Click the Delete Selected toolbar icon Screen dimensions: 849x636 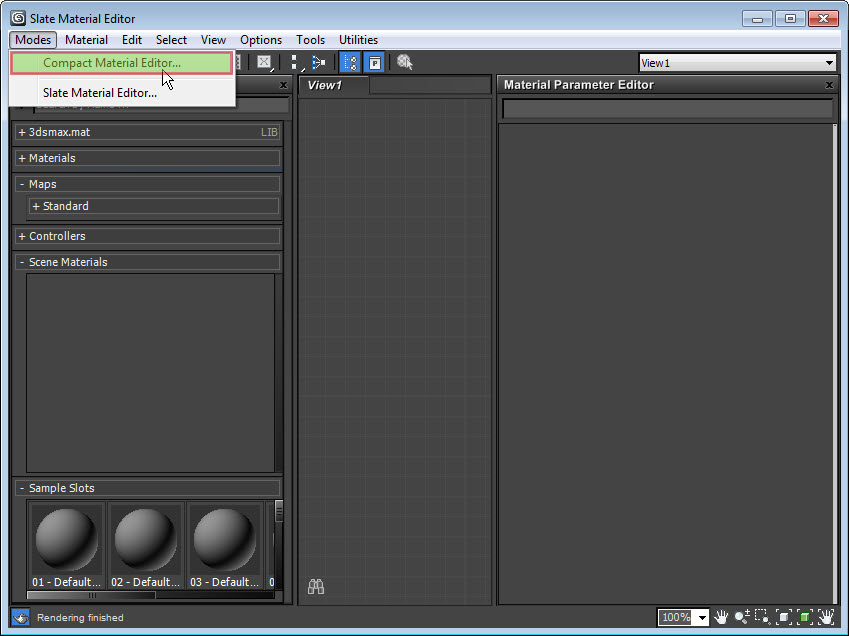point(264,62)
